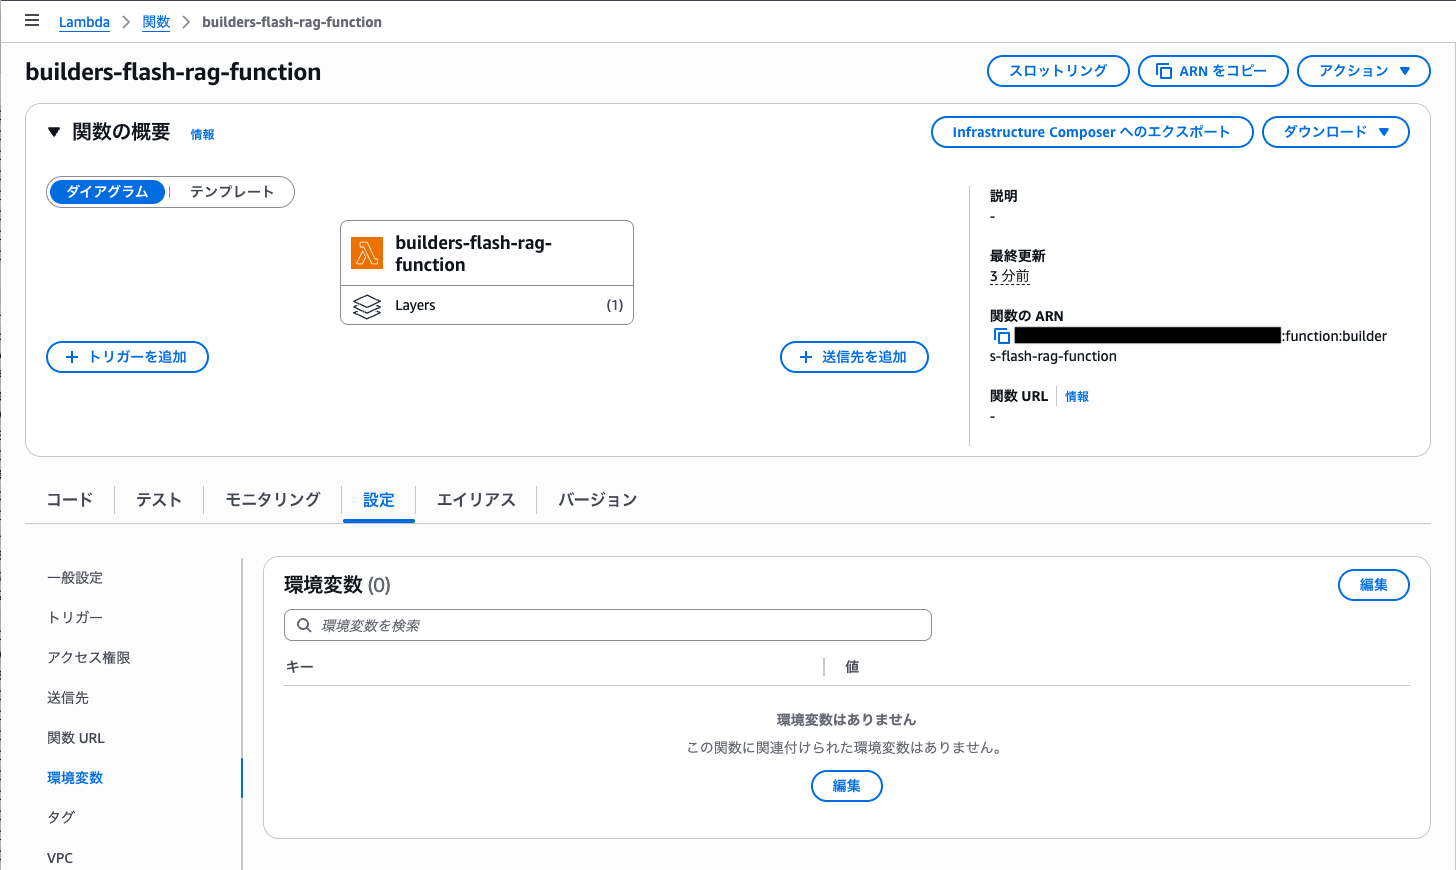Open the アクション dropdown menu
Screen dimensions: 1456x870
[x=1363, y=71]
